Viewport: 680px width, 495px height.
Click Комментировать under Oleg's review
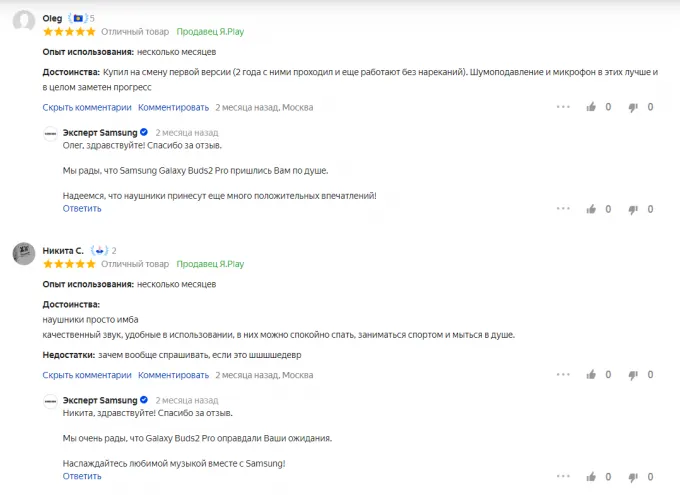click(x=173, y=108)
